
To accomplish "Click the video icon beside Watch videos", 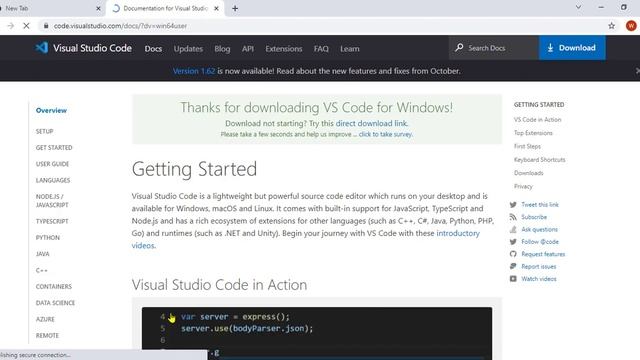I will point(513,279).
